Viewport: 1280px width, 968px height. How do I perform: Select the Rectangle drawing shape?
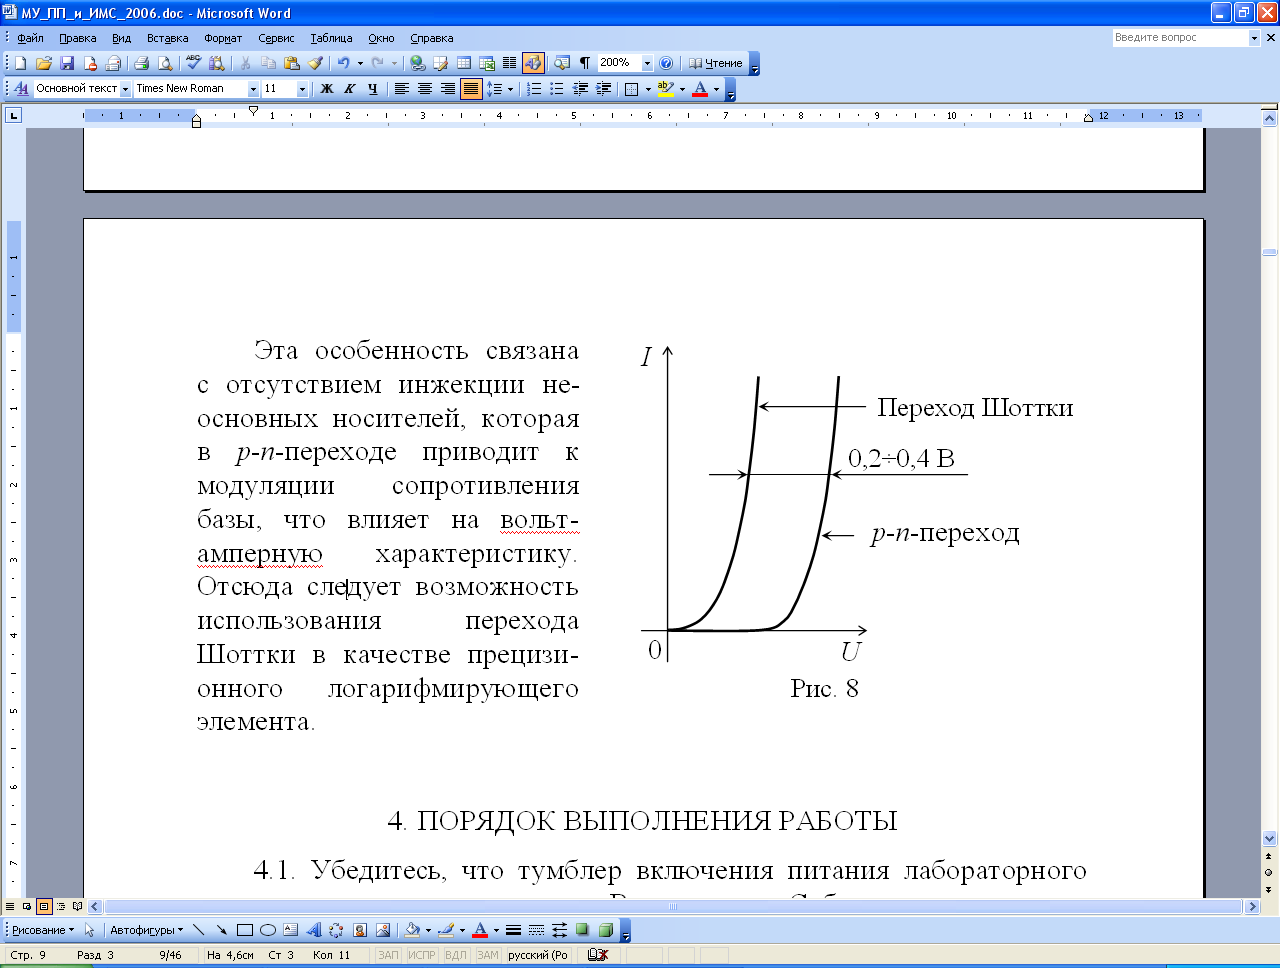click(244, 930)
